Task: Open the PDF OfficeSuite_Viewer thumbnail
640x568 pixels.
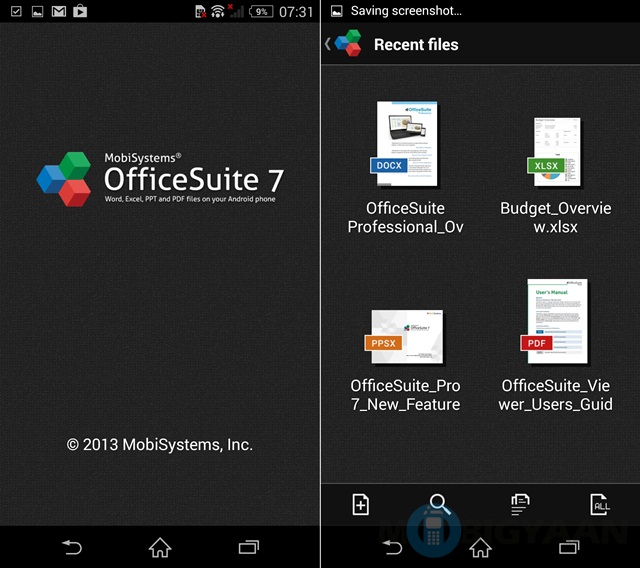Action: 554,321
